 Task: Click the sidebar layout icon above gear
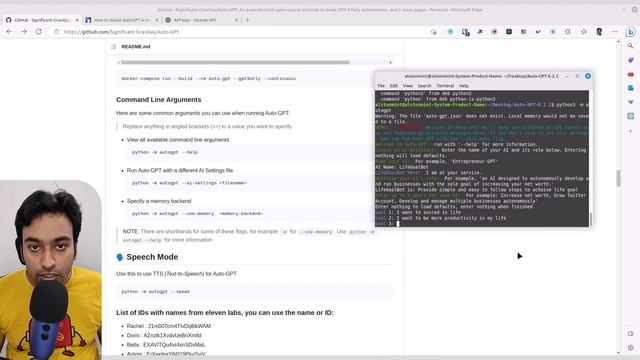point(631,333)
